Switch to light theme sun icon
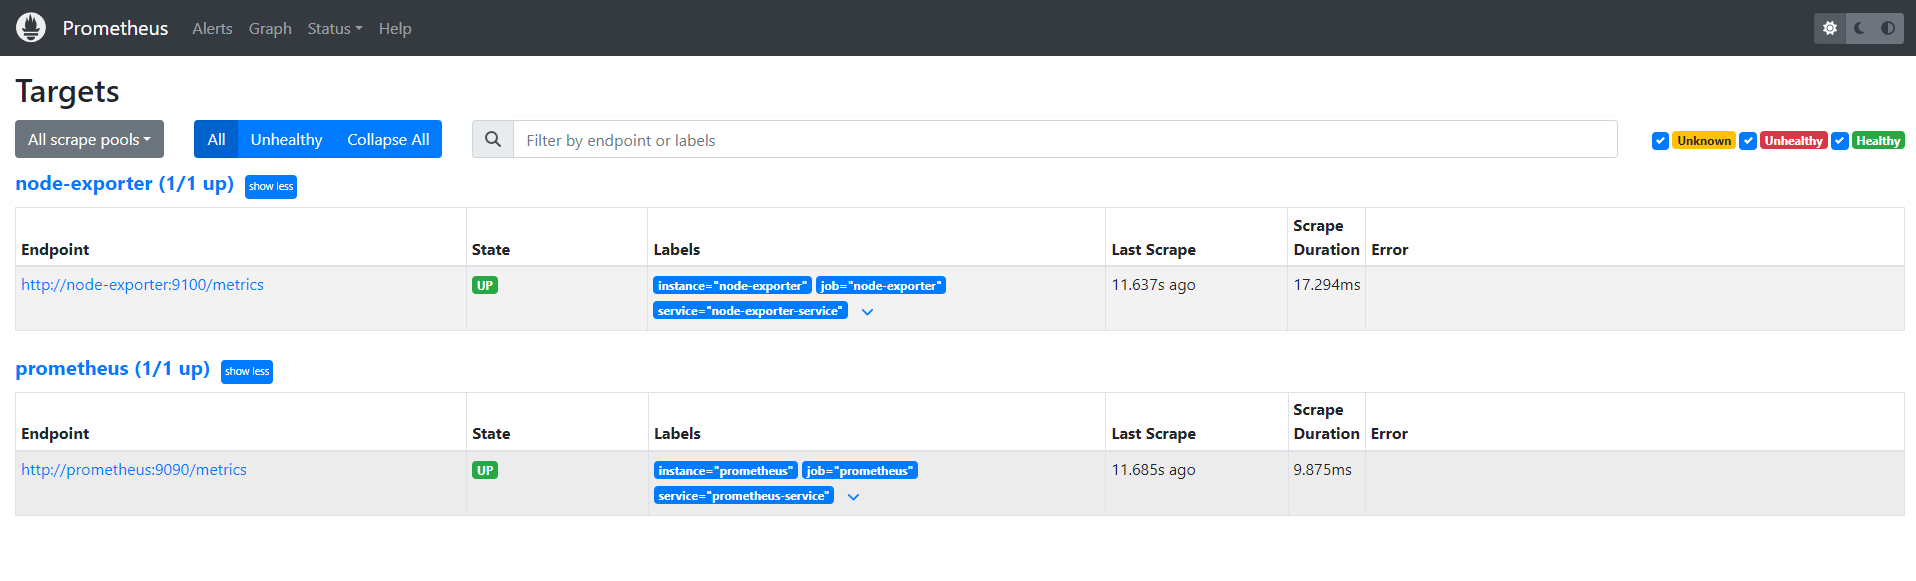 point(1830,28)
